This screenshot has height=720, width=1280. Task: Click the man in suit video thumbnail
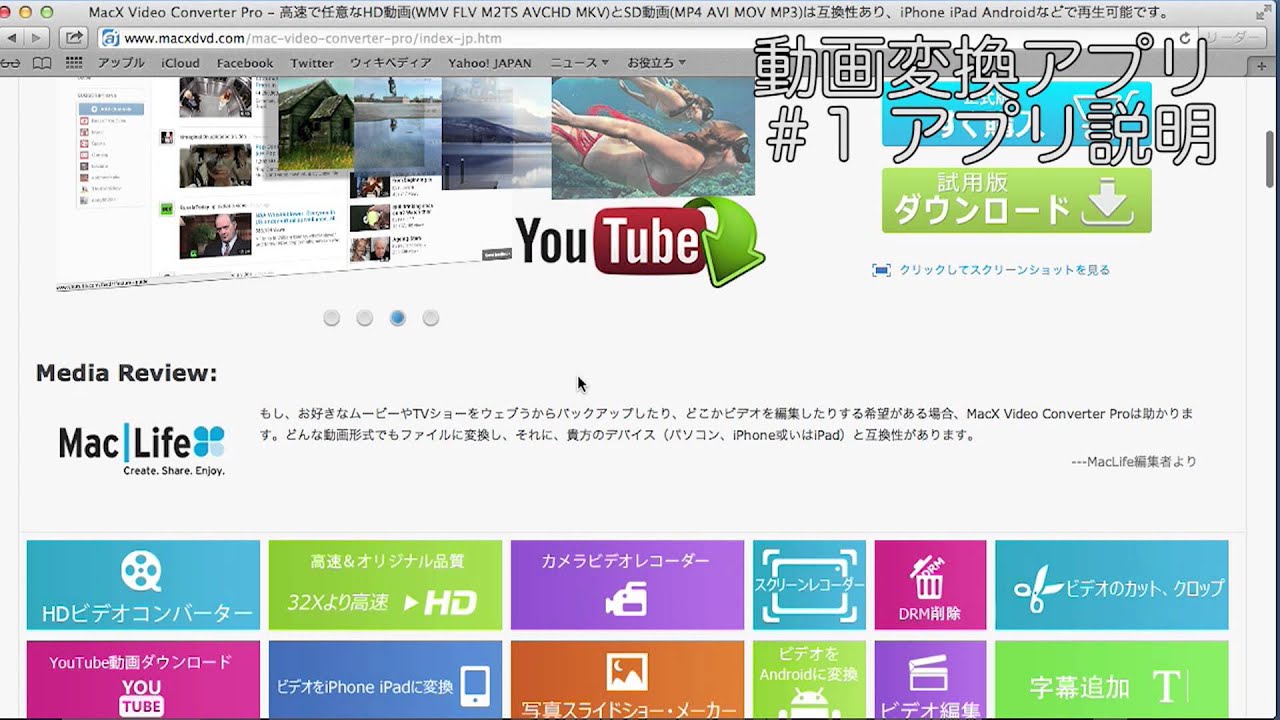(215, 233)
